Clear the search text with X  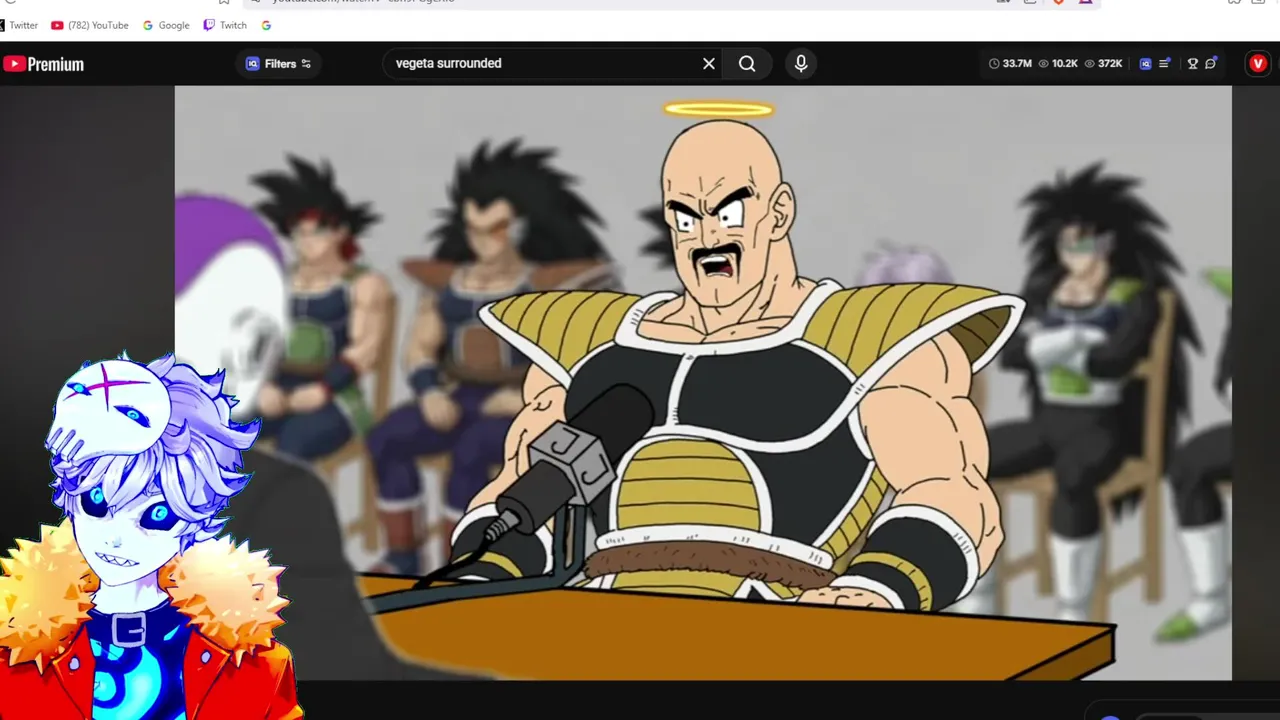point(709,64)
